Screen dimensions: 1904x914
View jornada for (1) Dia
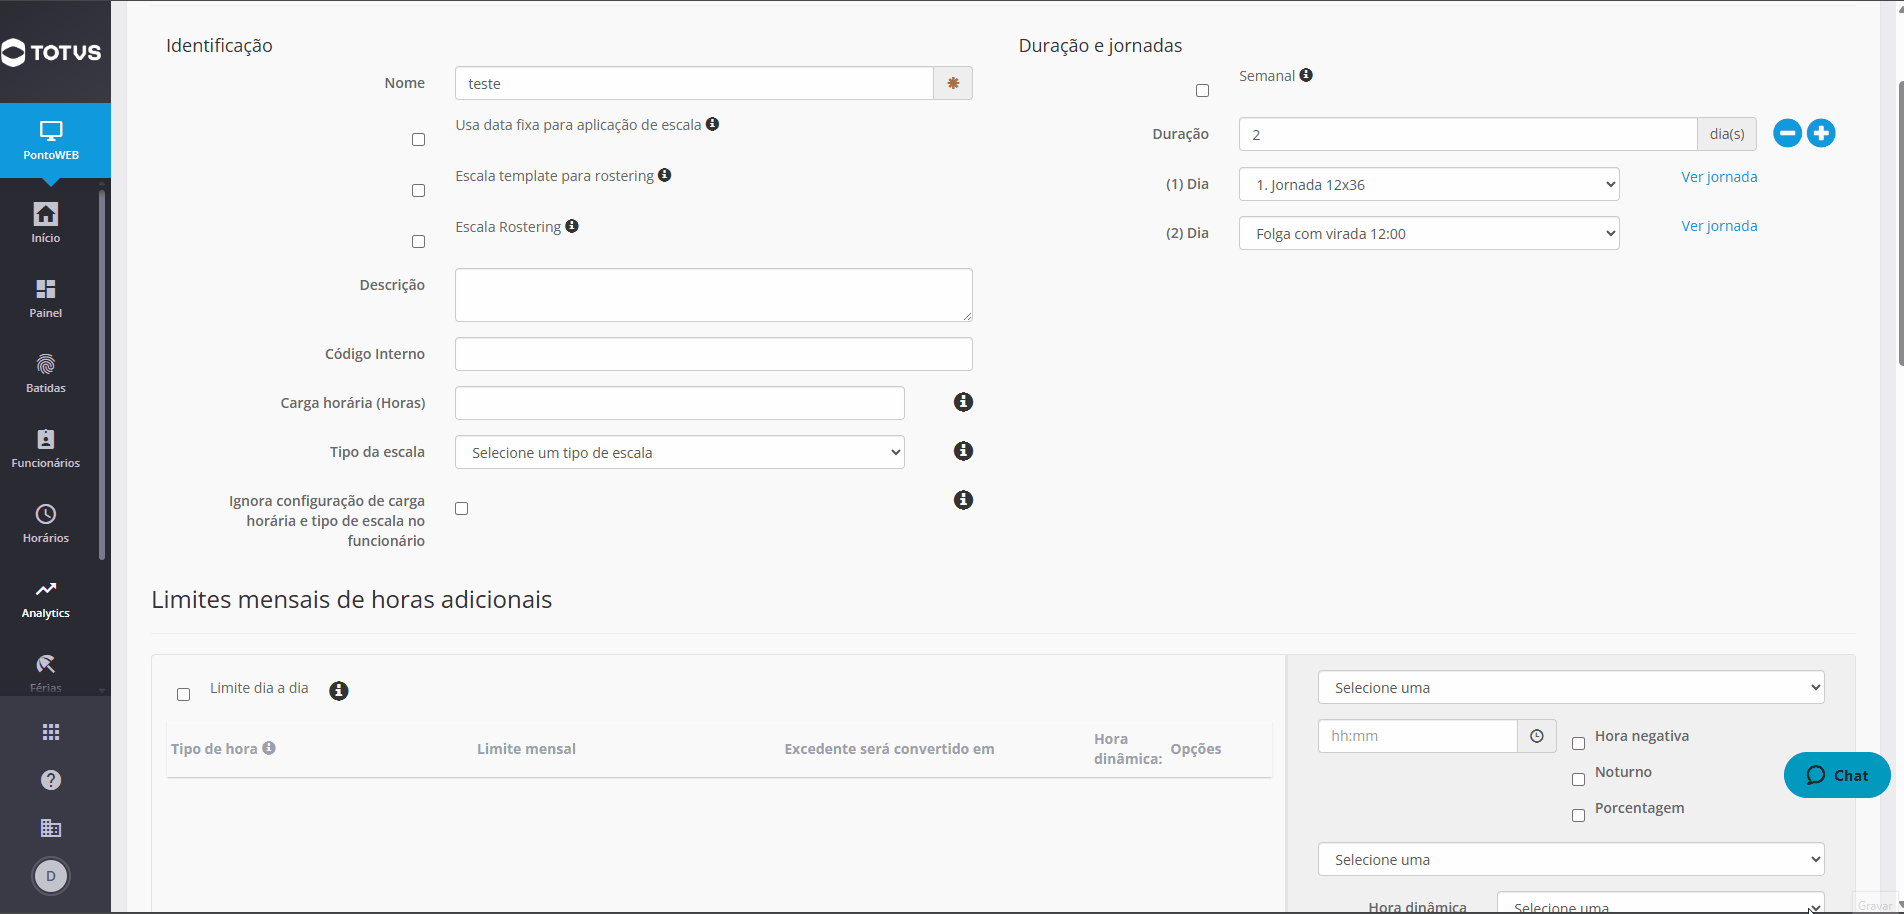[1719, 177]
